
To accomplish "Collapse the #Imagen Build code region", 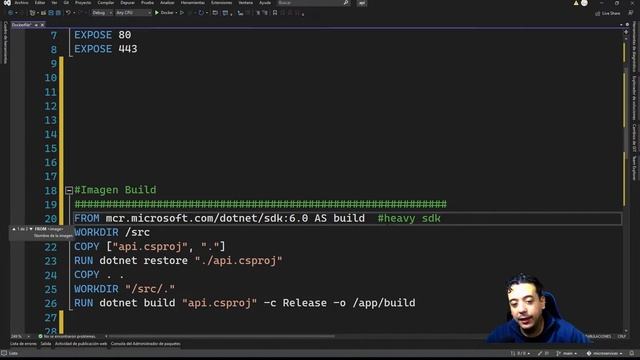I will pyautogui.click(x=69, y=190).
